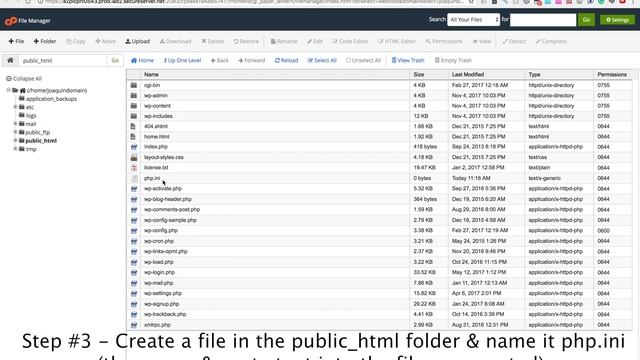Image resolution: width=640 pixels, height=360 pixels.
Task: Click the public_html path input field
Action: pyautogui.click(x=62, y=60)
